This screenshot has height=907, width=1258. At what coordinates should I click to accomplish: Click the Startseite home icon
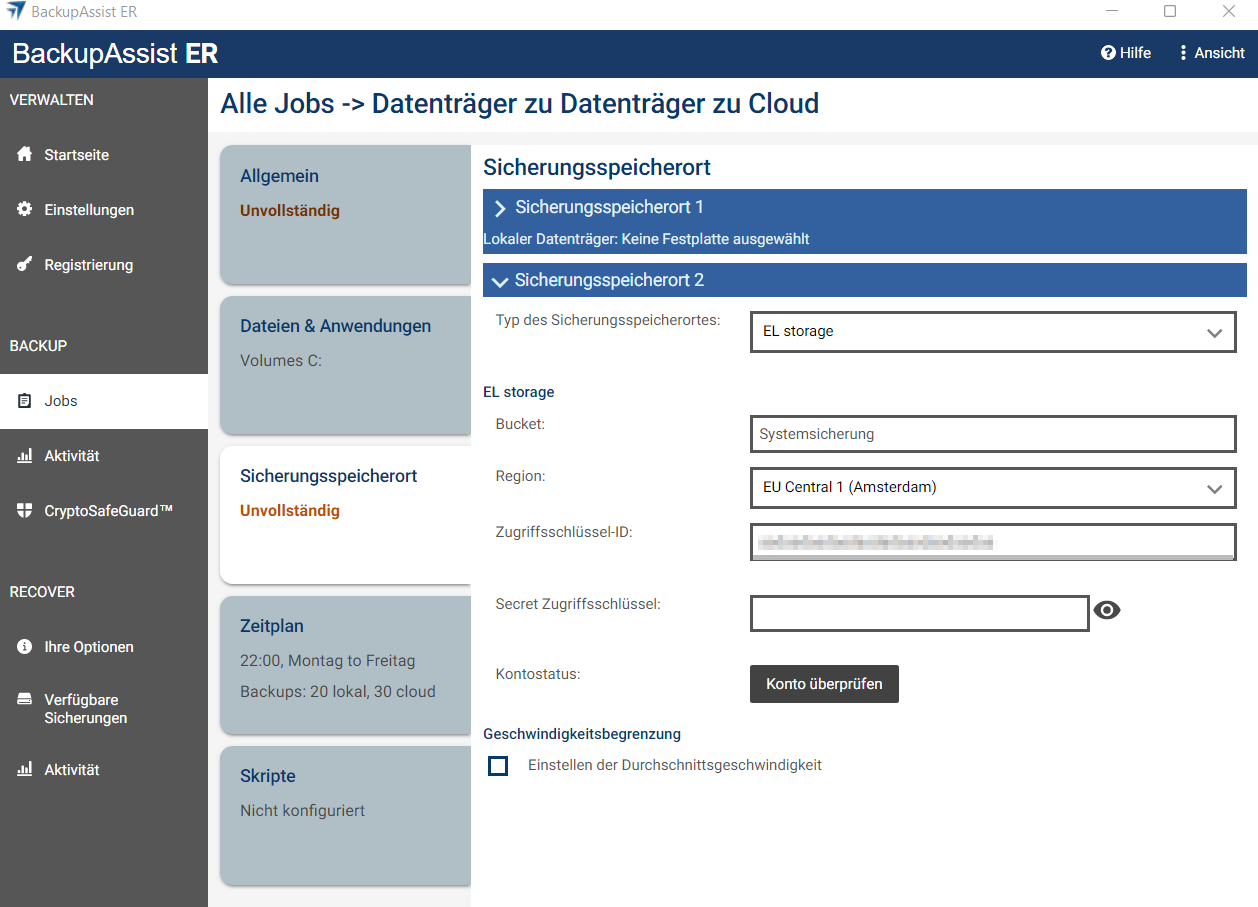(25, 155)
